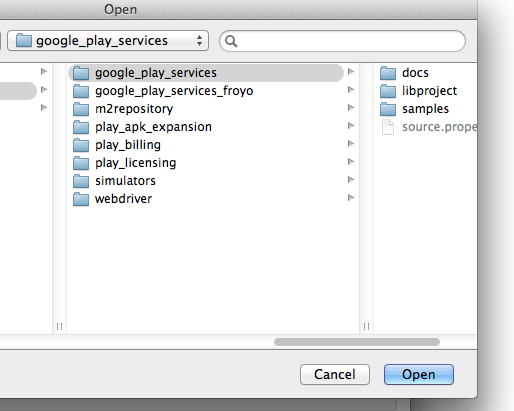
Task: Click the horizontal scrollbar thumb
Action: point(357,342)
